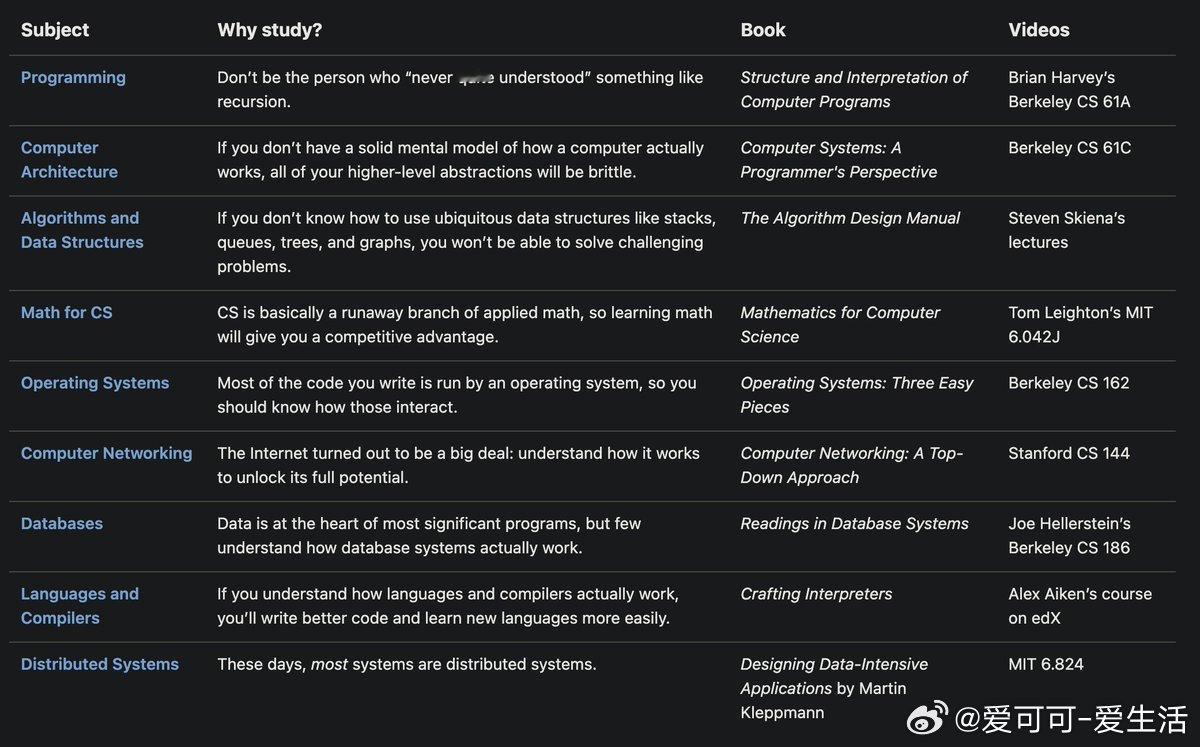Select the Operating Systems link
Image resolution: width=1200 pixels, height=747 pixels.
tap(95, 383)
